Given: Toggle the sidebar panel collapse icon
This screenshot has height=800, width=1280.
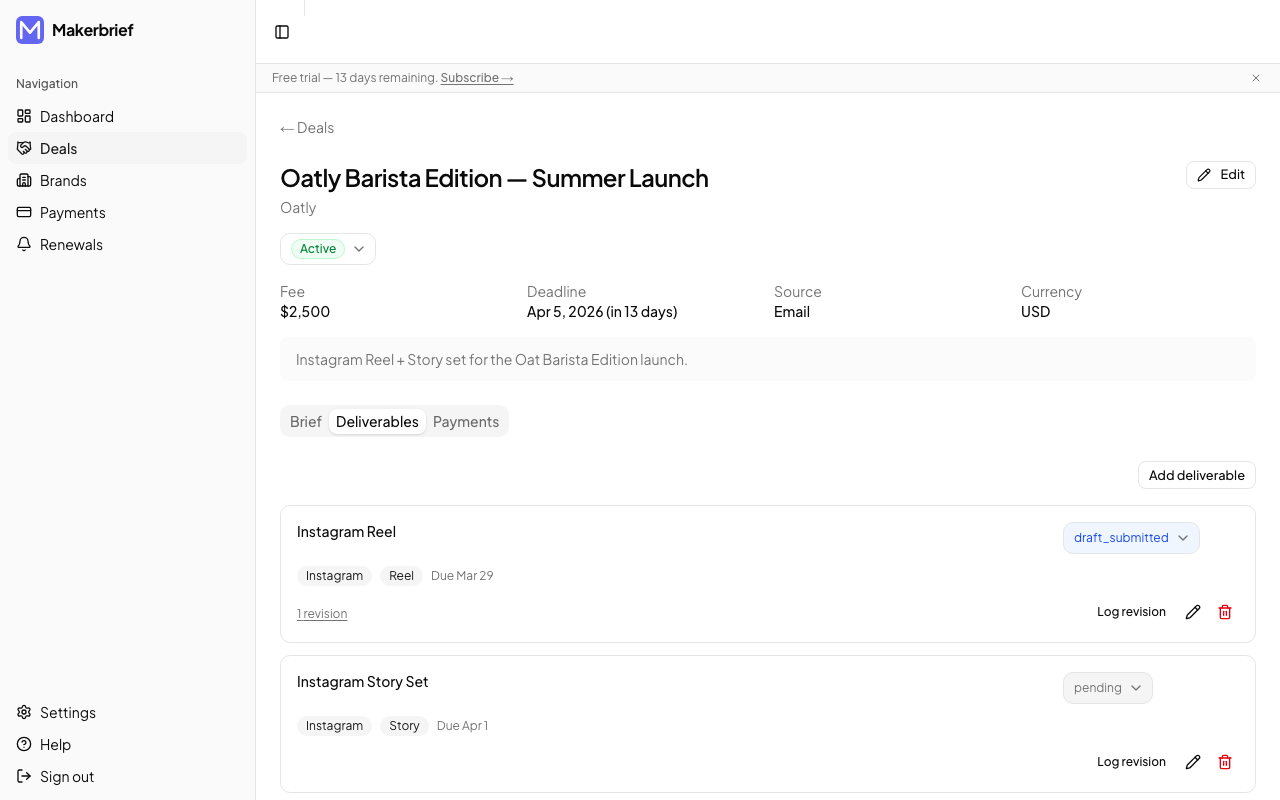Looking at the screenshot, I should [281, 31].
